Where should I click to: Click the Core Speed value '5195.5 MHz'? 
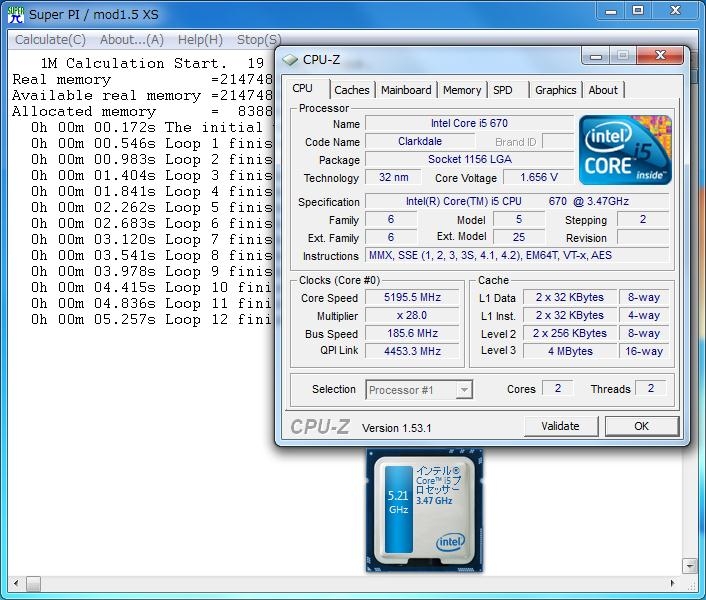[412, 298]
